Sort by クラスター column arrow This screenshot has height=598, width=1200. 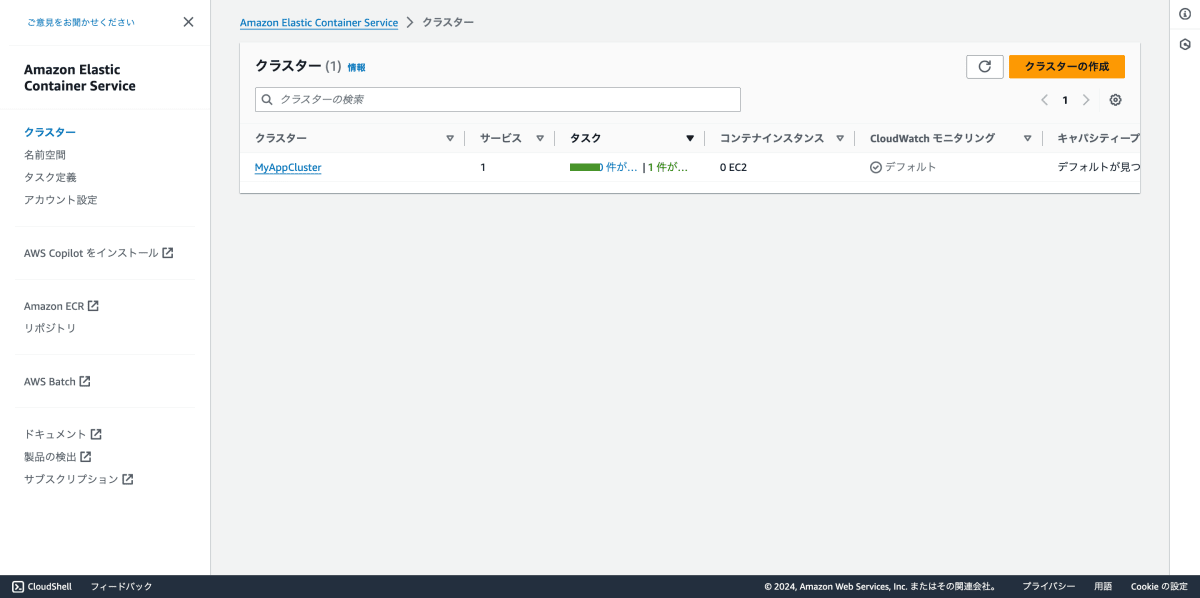tap(450, 138)
